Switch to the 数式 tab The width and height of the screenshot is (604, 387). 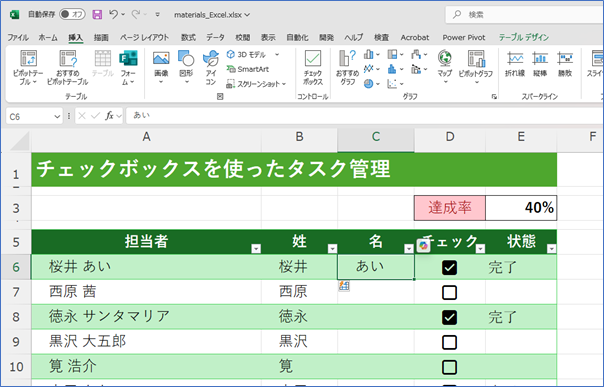[x=188, y=37]
